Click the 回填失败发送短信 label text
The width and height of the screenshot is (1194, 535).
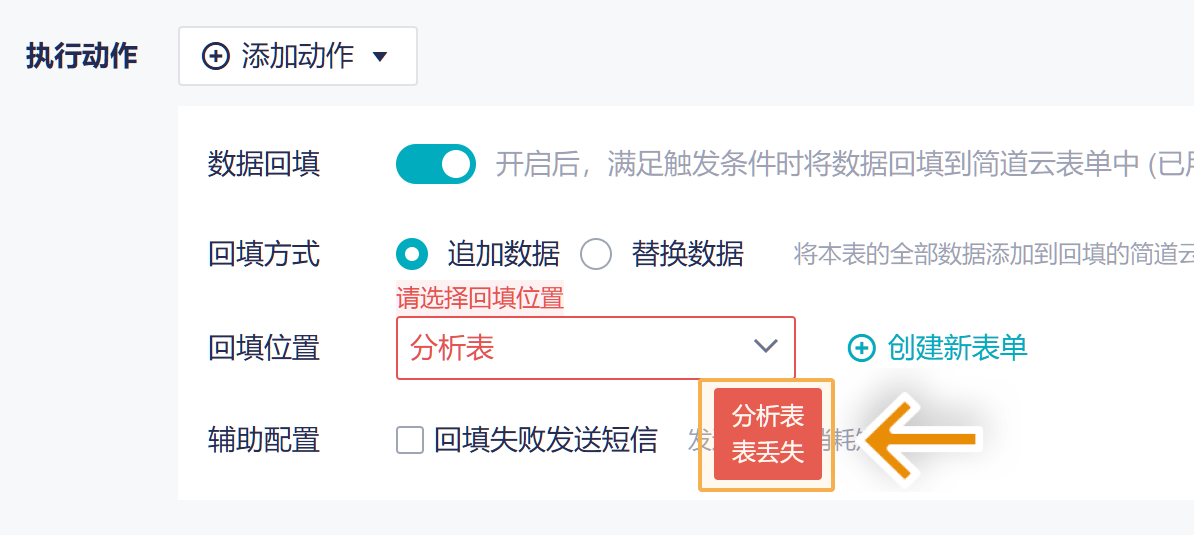click(546, 440)
